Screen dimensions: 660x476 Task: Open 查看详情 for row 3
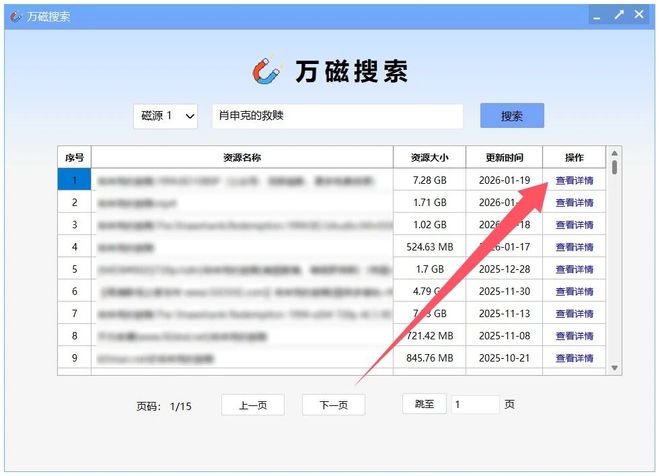(574, 225)
